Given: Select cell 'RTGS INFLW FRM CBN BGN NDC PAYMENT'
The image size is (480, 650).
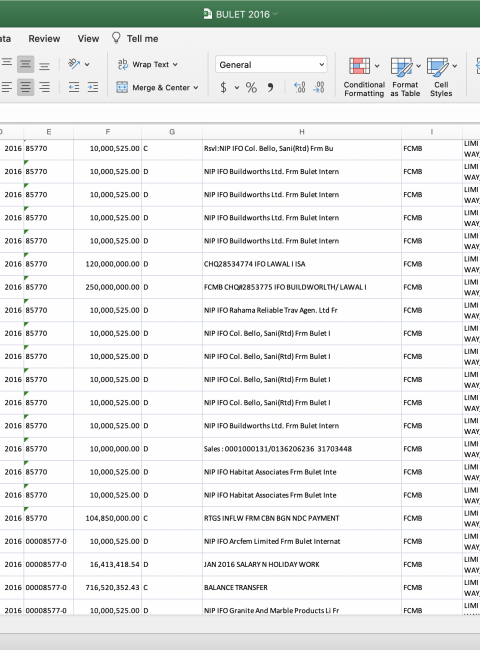Looking at the screenshot, I should 302,518.
